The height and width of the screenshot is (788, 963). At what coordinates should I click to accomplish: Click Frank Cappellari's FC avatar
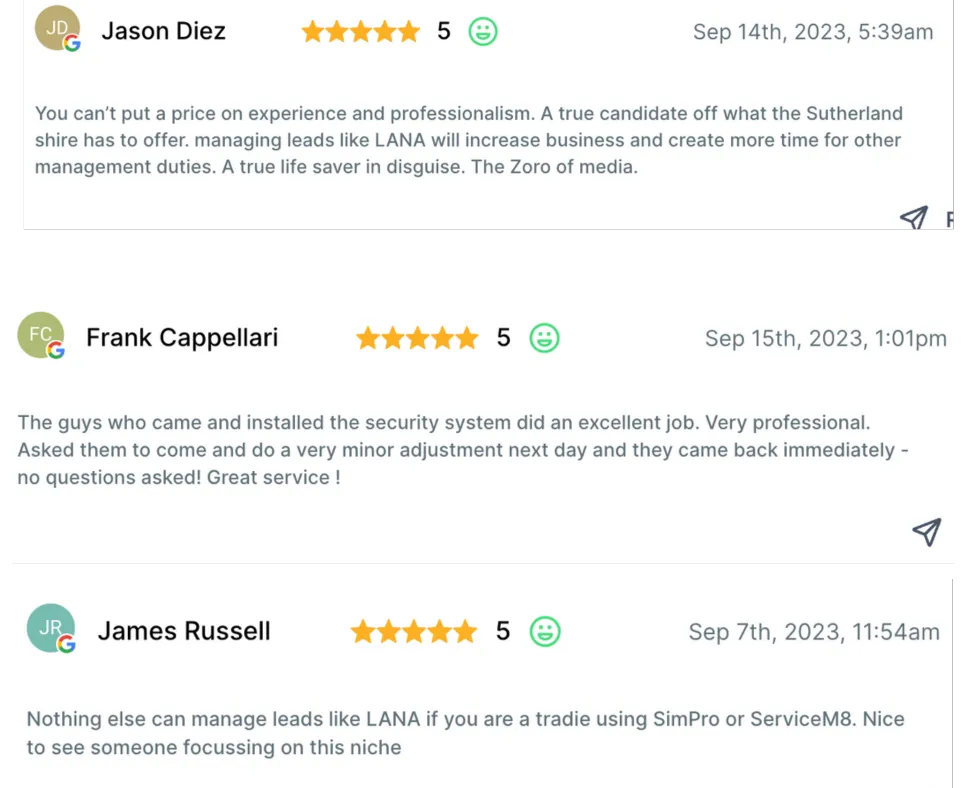click(x=41, y=336)
